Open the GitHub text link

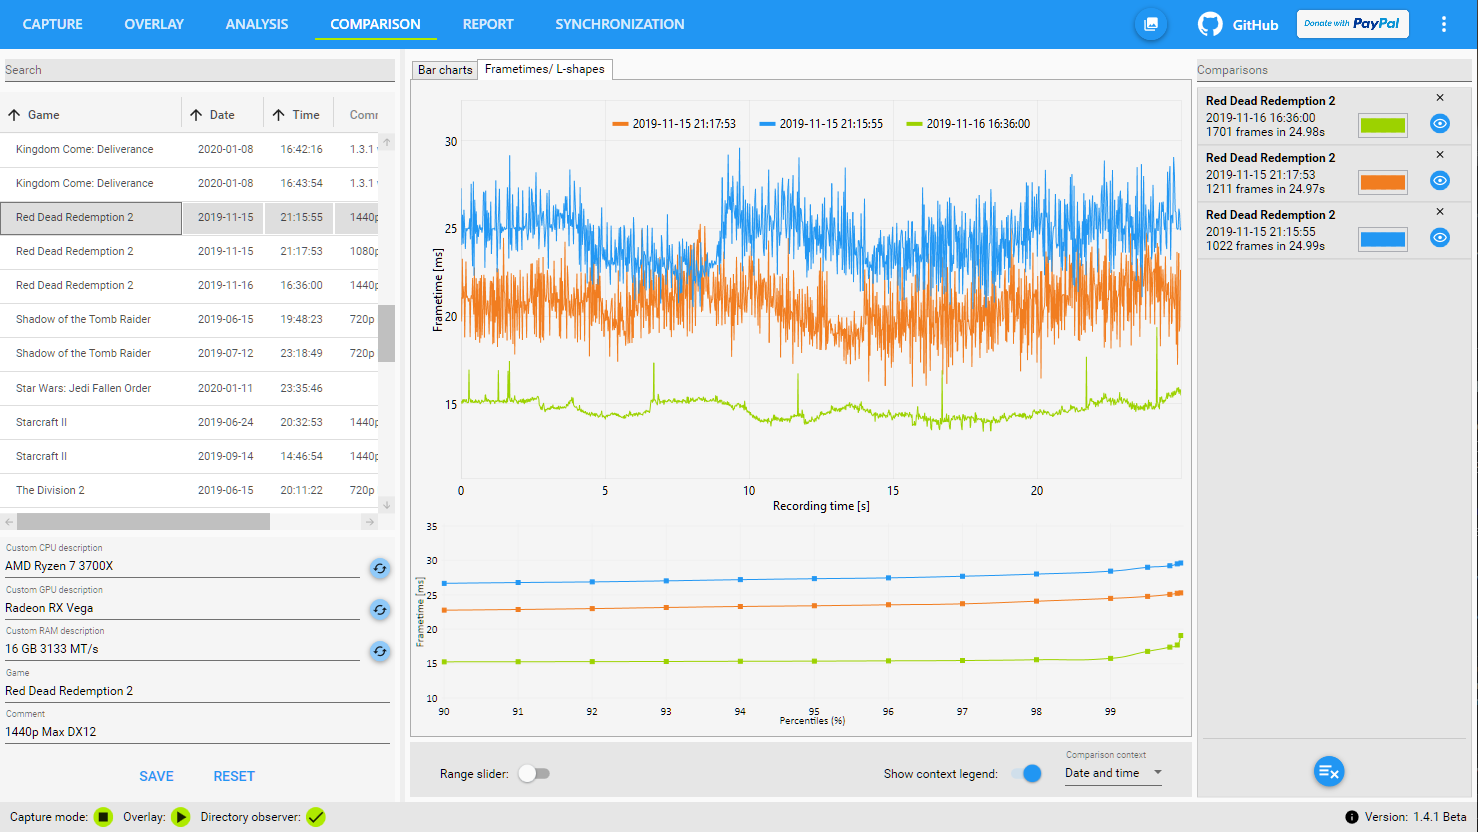pos(1255,25)
